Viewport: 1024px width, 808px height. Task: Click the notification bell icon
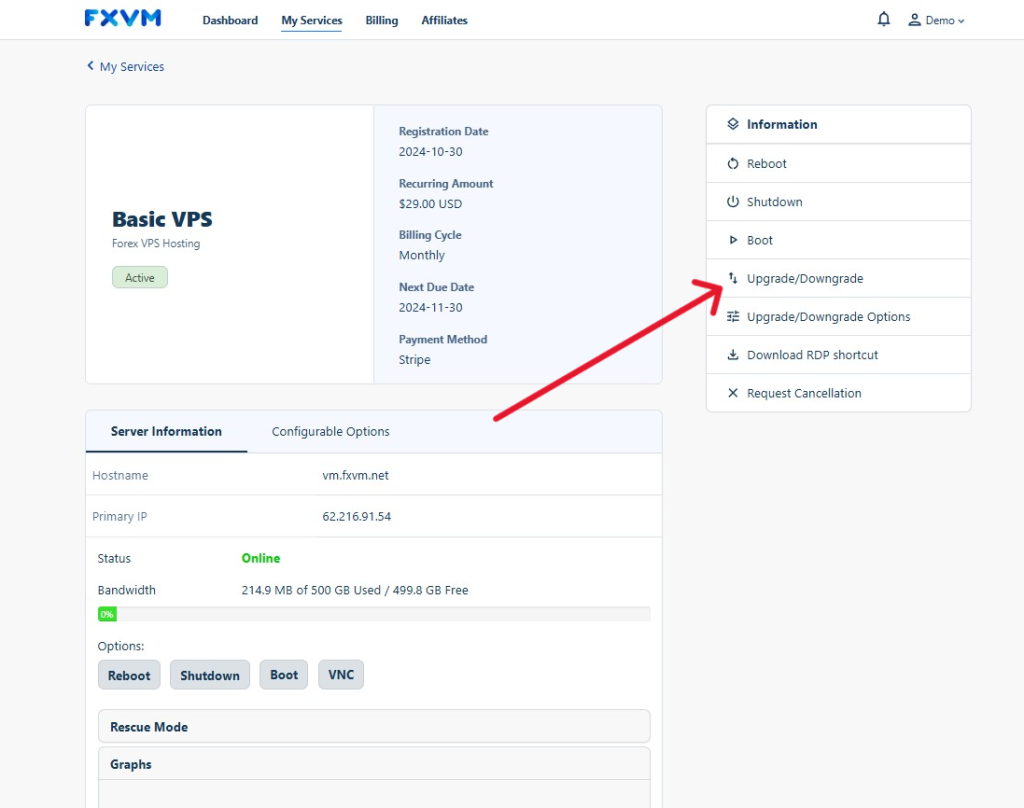(883, 19)
